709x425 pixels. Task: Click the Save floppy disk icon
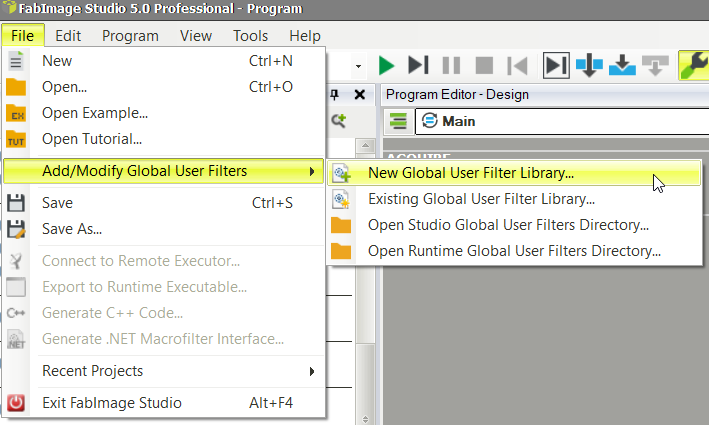pos(16,203)
